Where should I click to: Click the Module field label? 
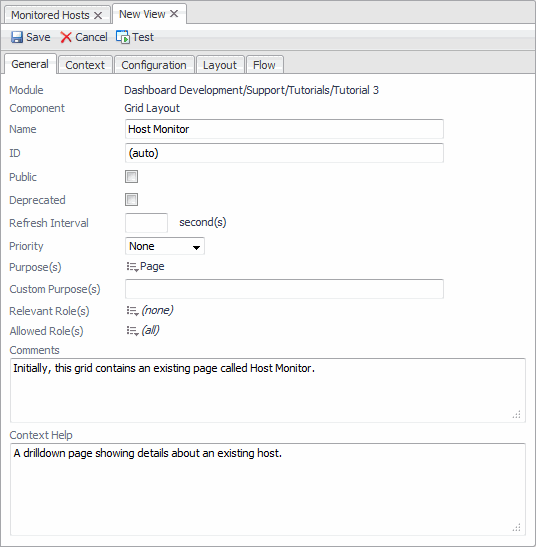(27, 90)
